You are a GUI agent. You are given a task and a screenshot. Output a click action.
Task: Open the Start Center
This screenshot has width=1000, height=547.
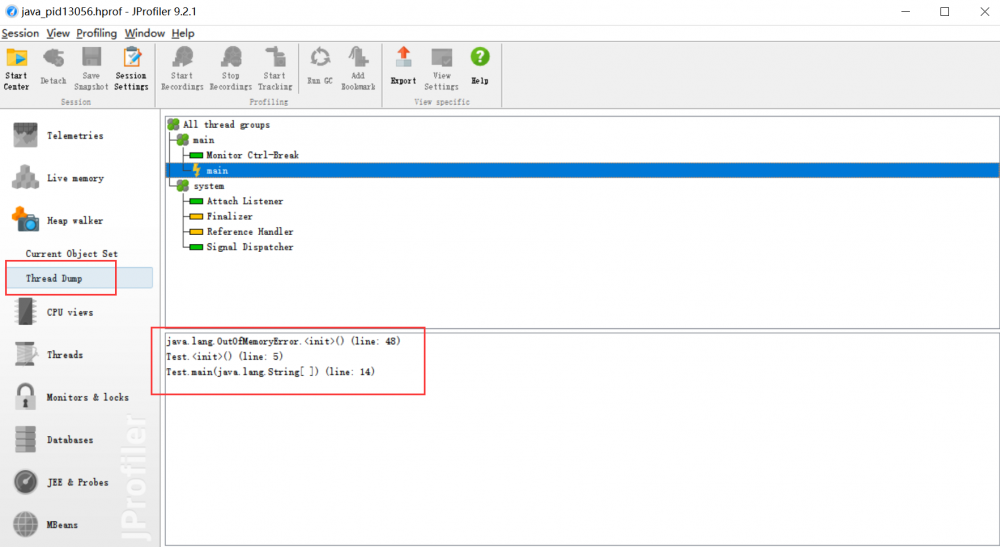pos(17,69)
